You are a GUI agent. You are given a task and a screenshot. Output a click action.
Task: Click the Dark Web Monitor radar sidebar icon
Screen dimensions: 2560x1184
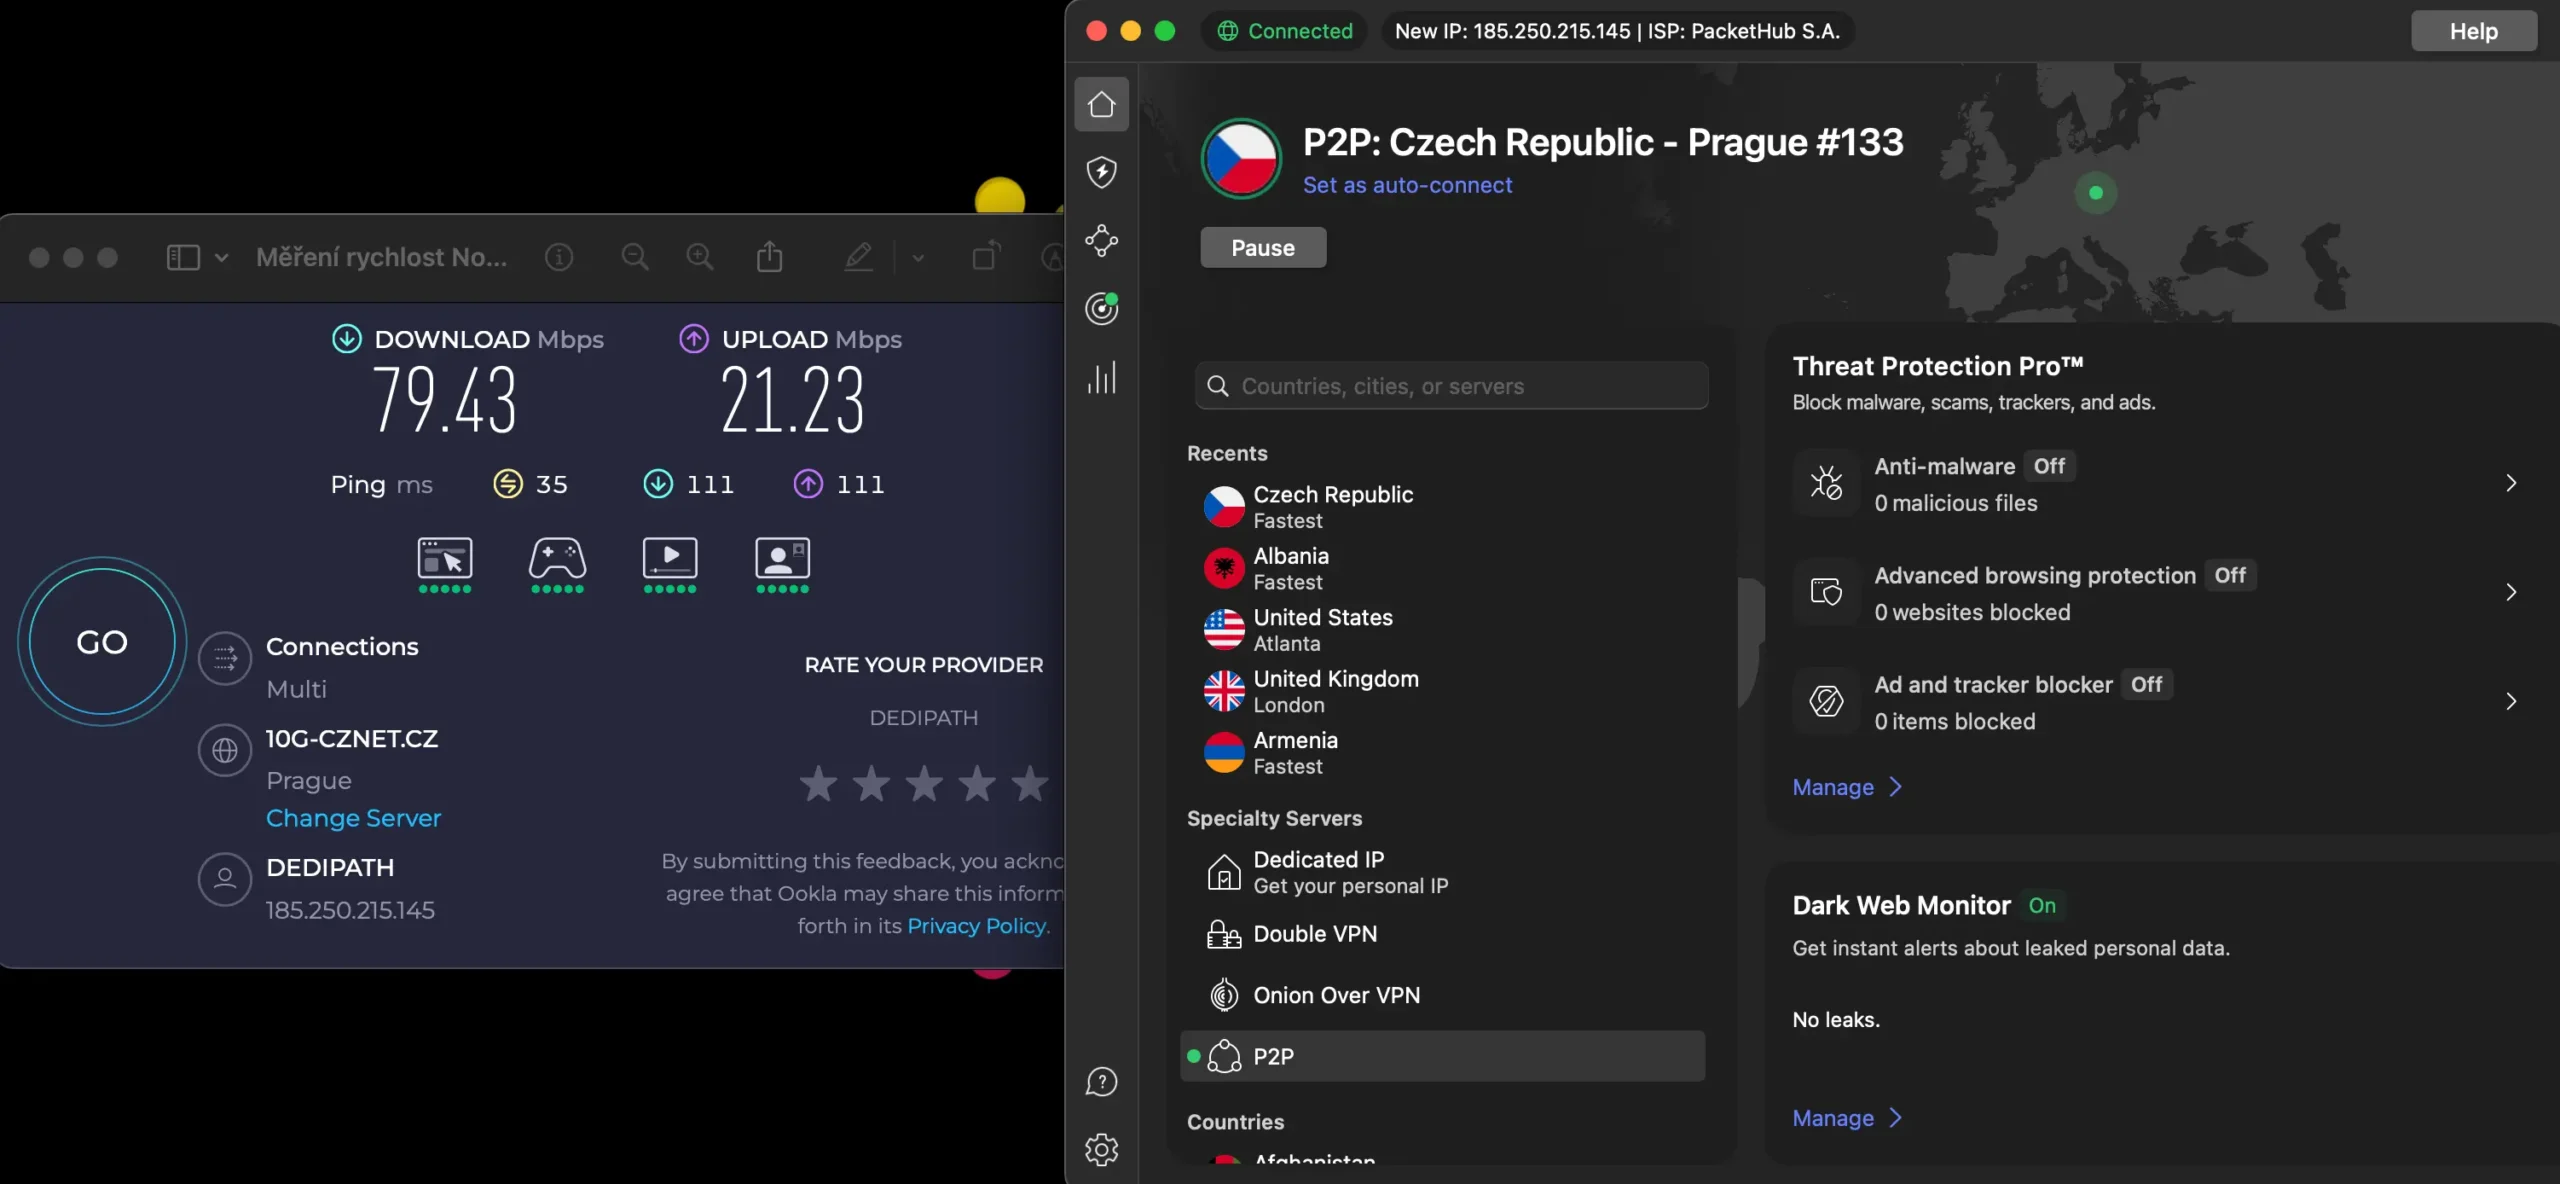click(x=1101, y=308)
